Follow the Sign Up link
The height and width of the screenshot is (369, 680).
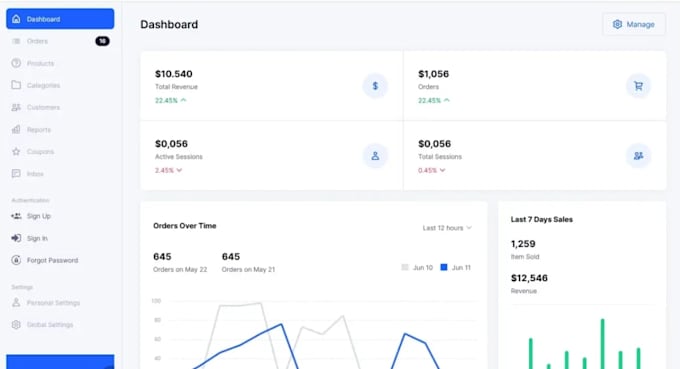click(x=39, y=216)
